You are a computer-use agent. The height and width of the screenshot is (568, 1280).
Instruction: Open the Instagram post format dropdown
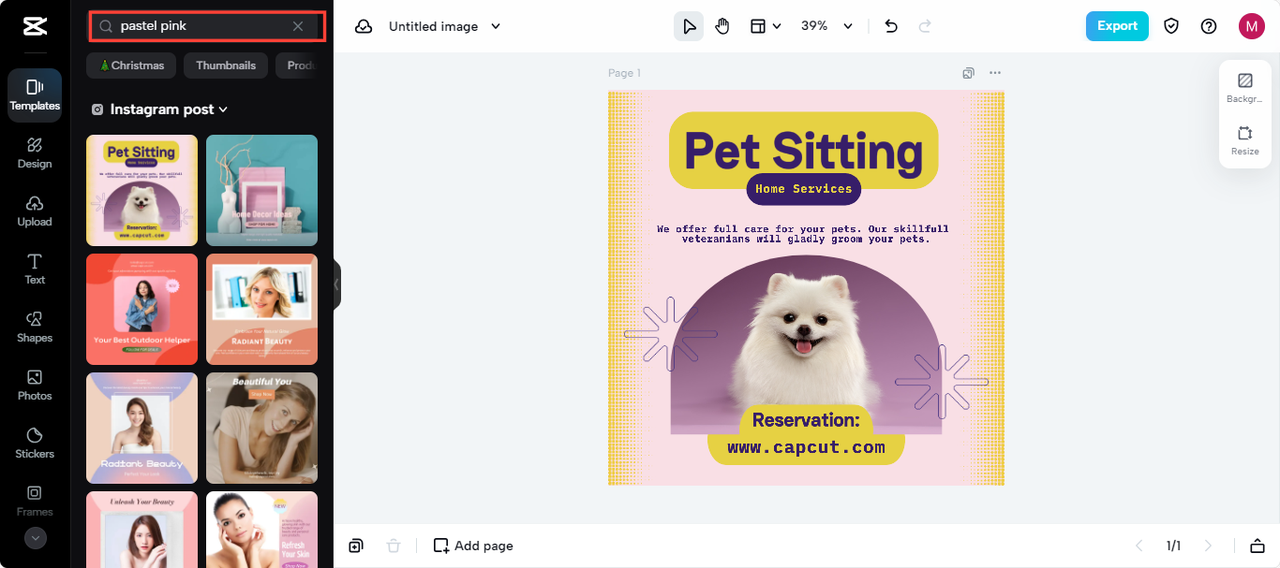coord(160,110)
